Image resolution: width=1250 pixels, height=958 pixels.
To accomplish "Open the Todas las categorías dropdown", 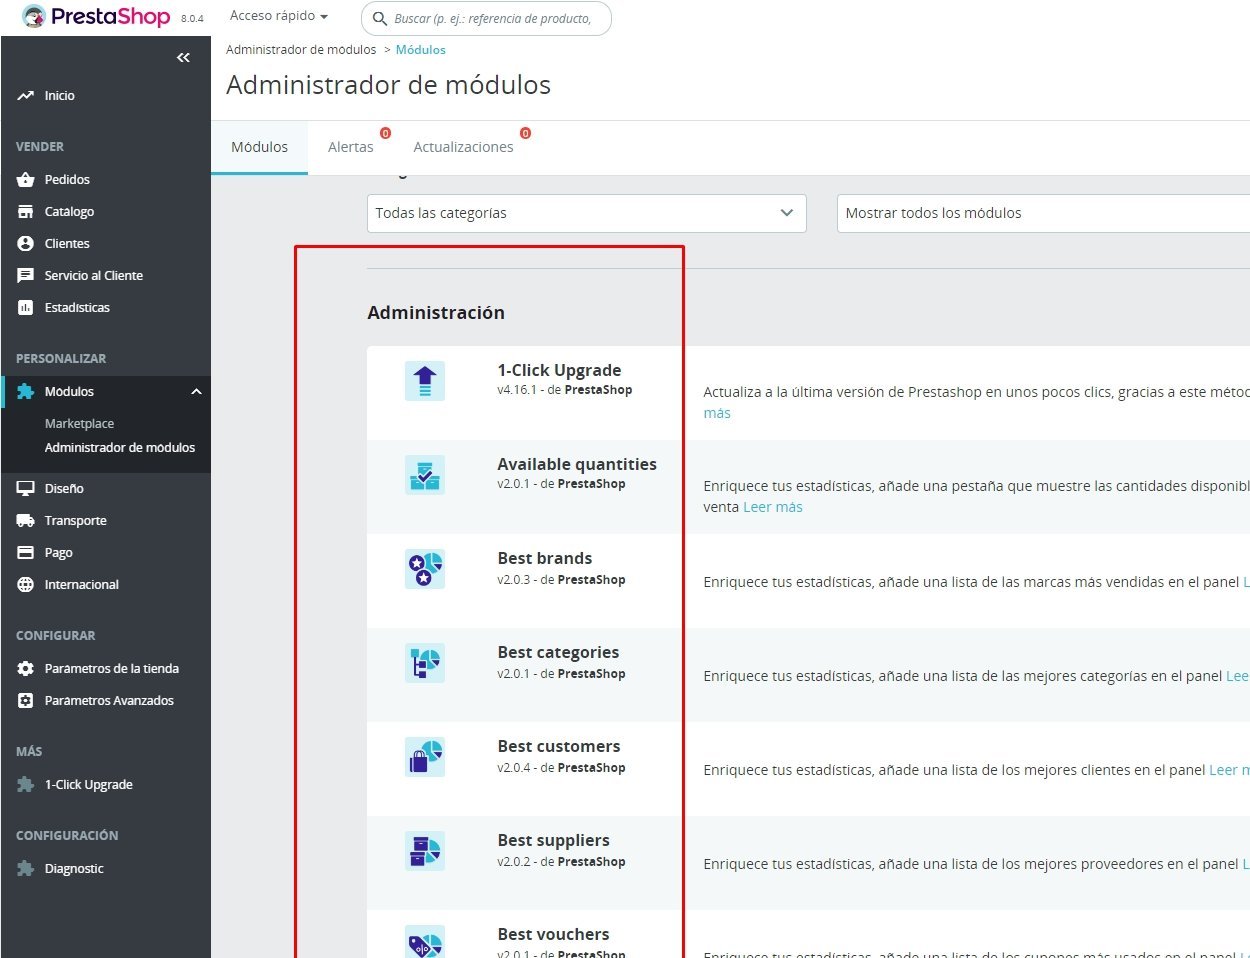I will coord(587,213).
